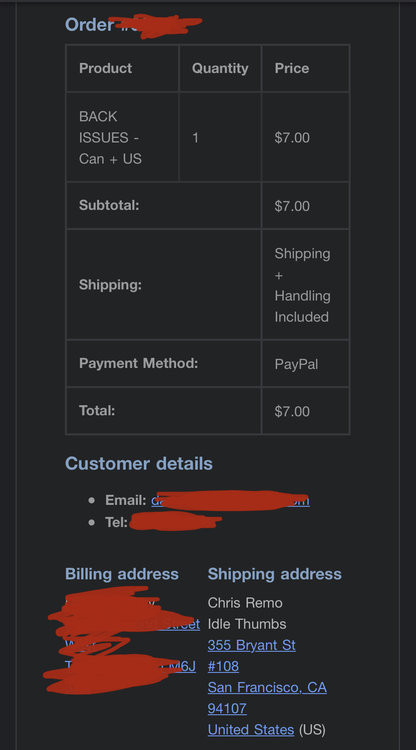Click the Price column header
The width and height of the screenshot is (416, 750).
pyautogui.click(x=292, y=68)
